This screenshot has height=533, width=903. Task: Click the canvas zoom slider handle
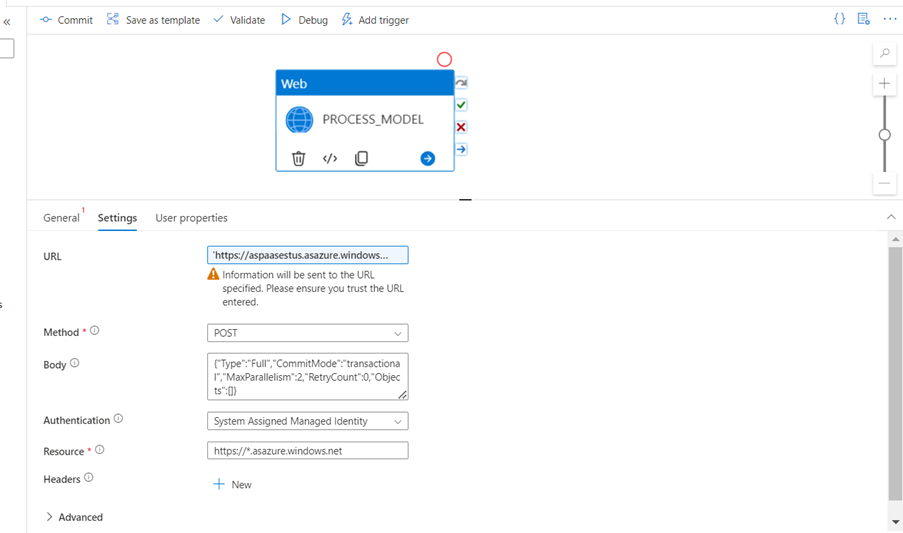[x=884, y=134]
